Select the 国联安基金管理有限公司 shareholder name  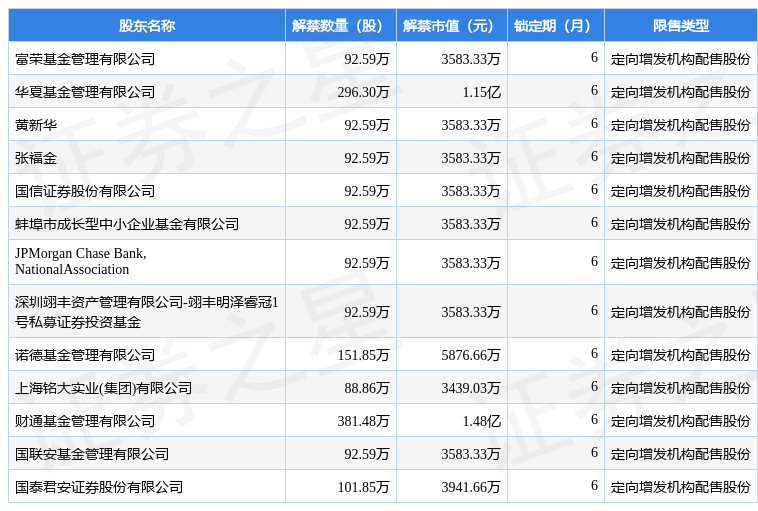(92, 453)
